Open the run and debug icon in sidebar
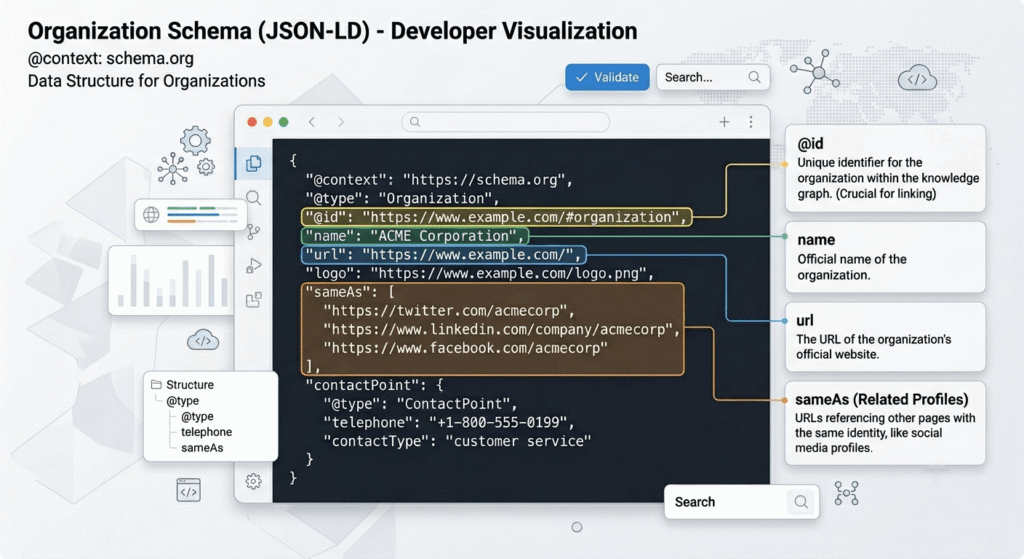Viewport: 1024px width, 559px height. [253, 266]
